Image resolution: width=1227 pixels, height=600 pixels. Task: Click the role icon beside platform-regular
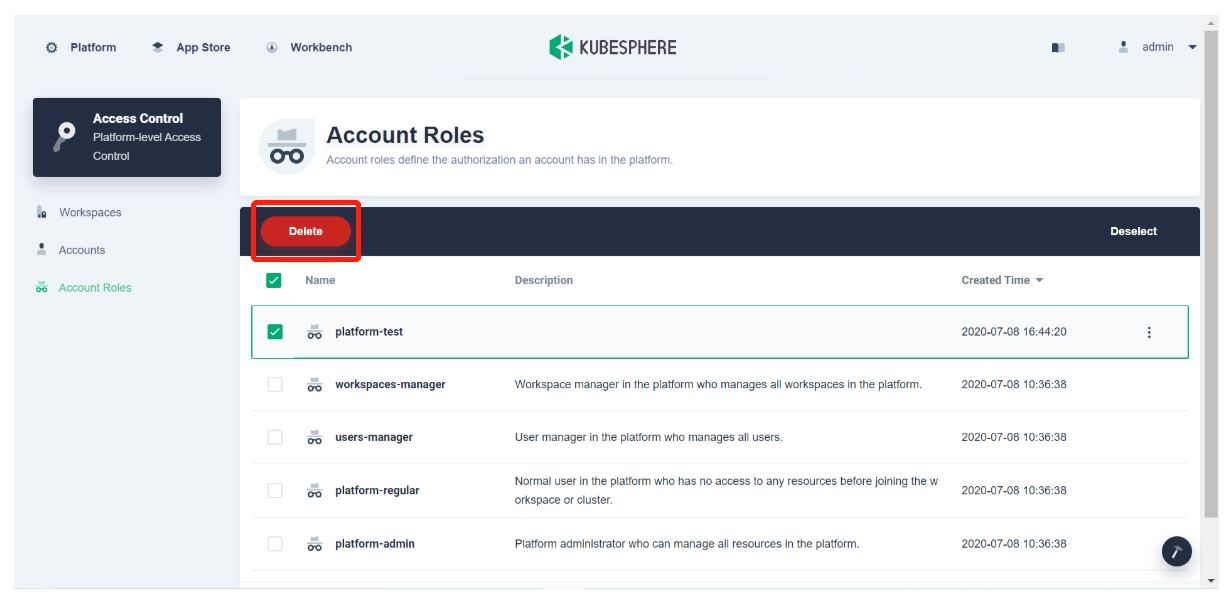click(x=314, y=490)
